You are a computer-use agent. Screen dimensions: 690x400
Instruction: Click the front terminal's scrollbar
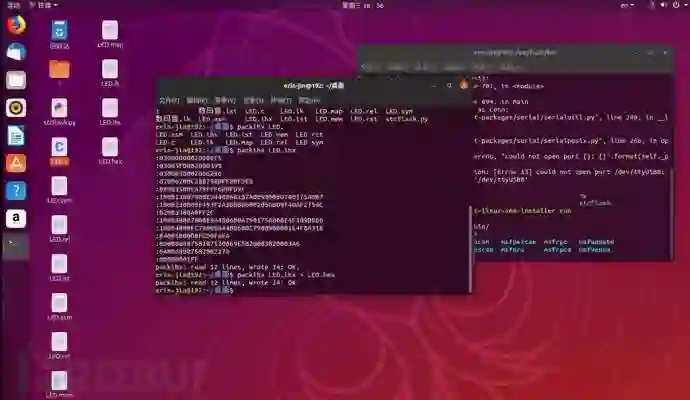(x=470, y=249)
